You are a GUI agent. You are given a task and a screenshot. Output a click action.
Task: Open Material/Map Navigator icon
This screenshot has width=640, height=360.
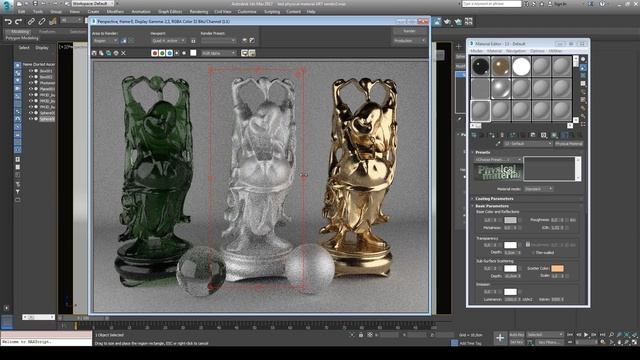583,124
